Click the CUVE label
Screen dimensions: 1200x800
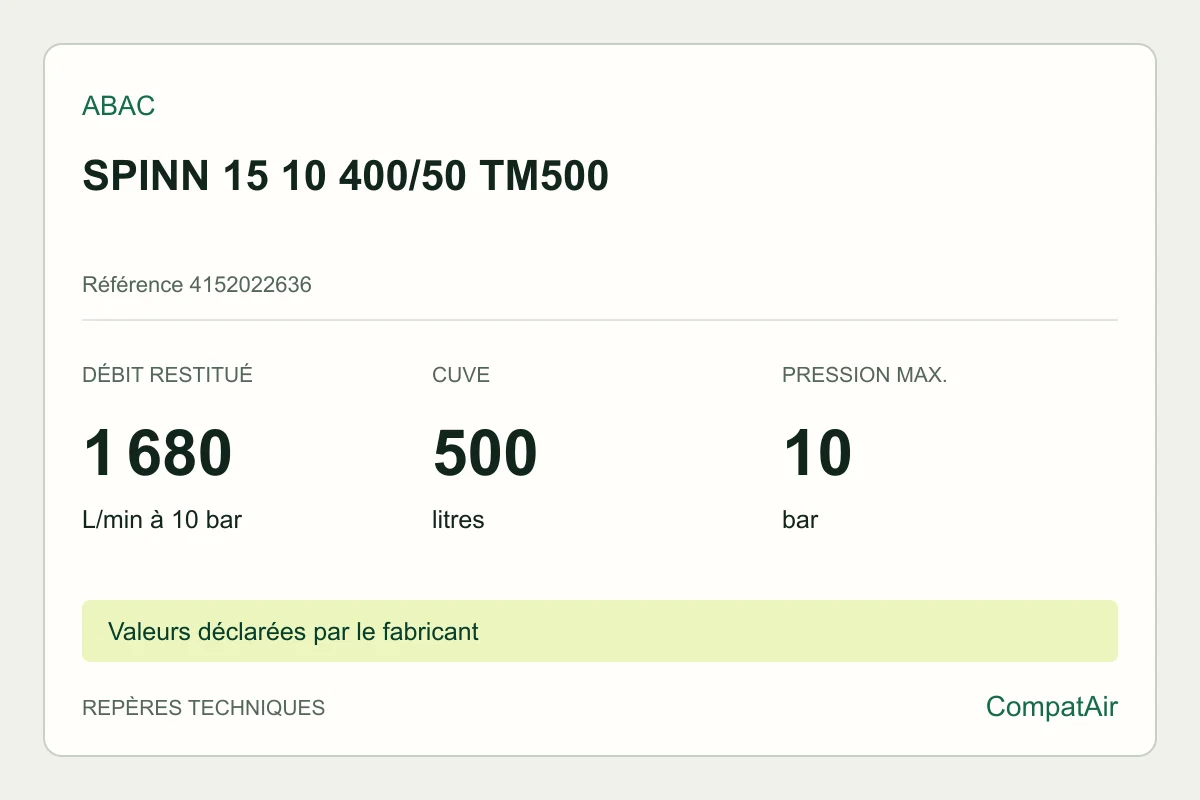[x=461, y=376]
